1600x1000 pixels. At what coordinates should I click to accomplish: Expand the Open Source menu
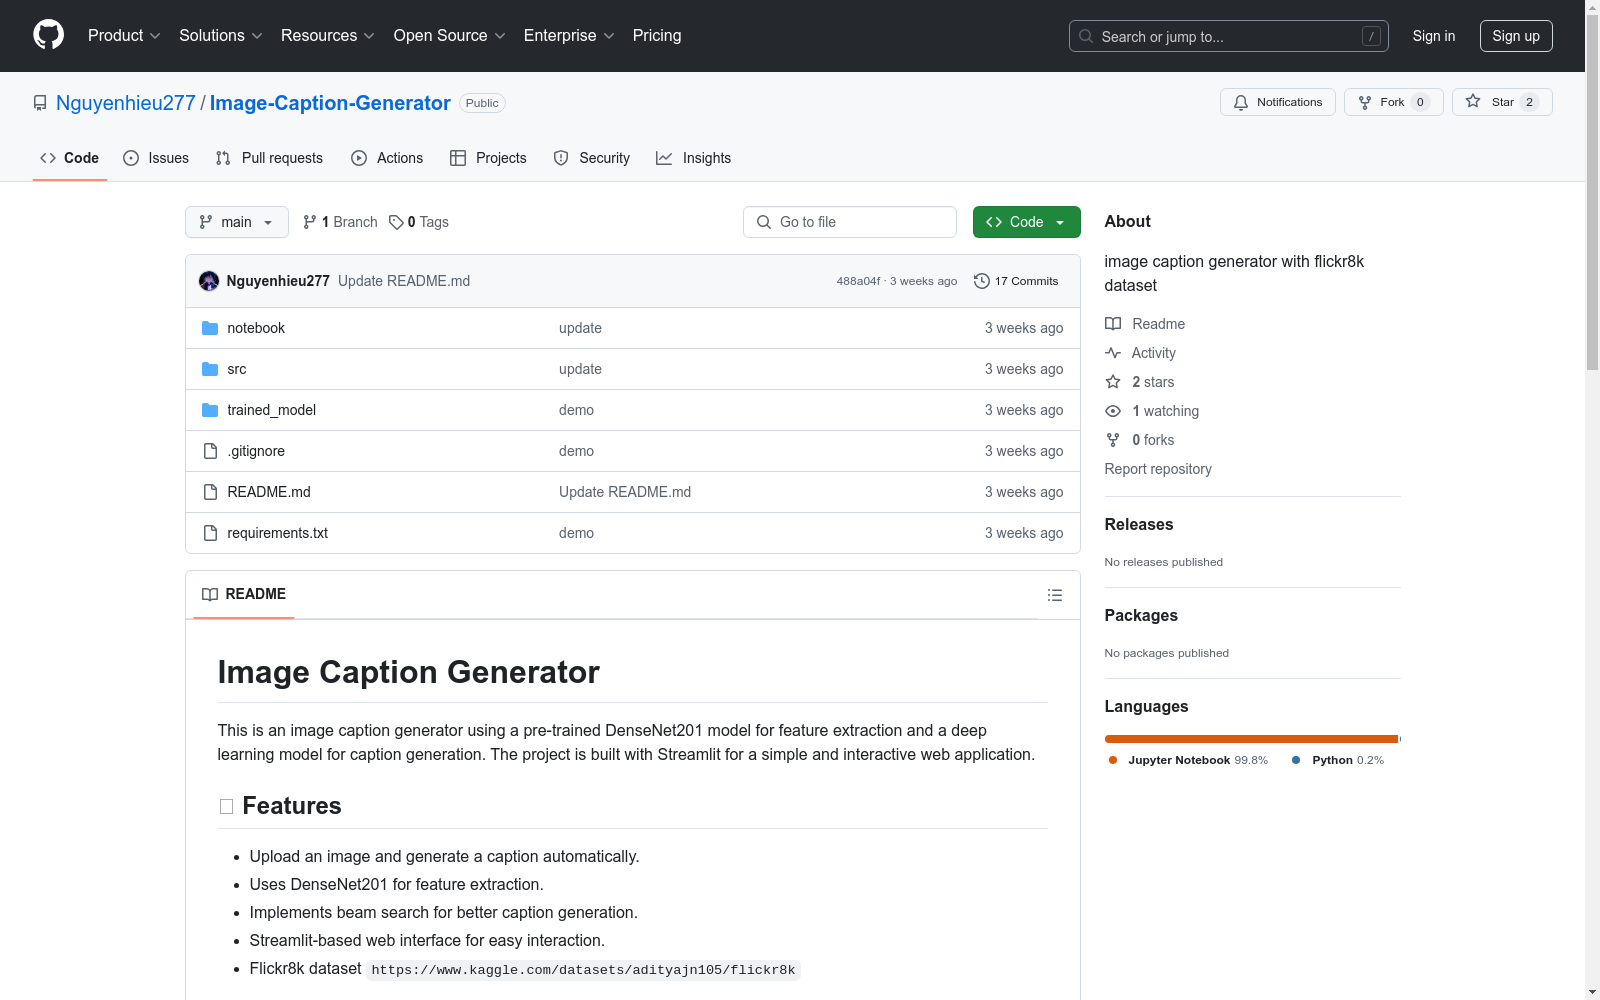click(449, 36)
